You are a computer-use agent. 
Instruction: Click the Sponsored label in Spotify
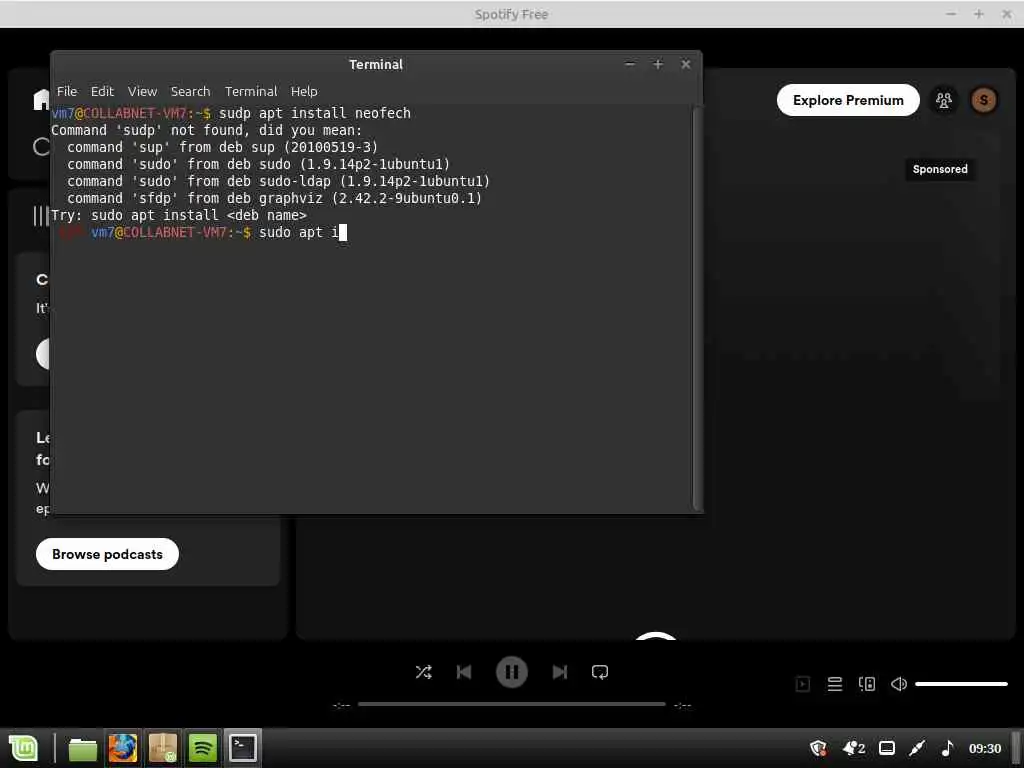(940, 169)
